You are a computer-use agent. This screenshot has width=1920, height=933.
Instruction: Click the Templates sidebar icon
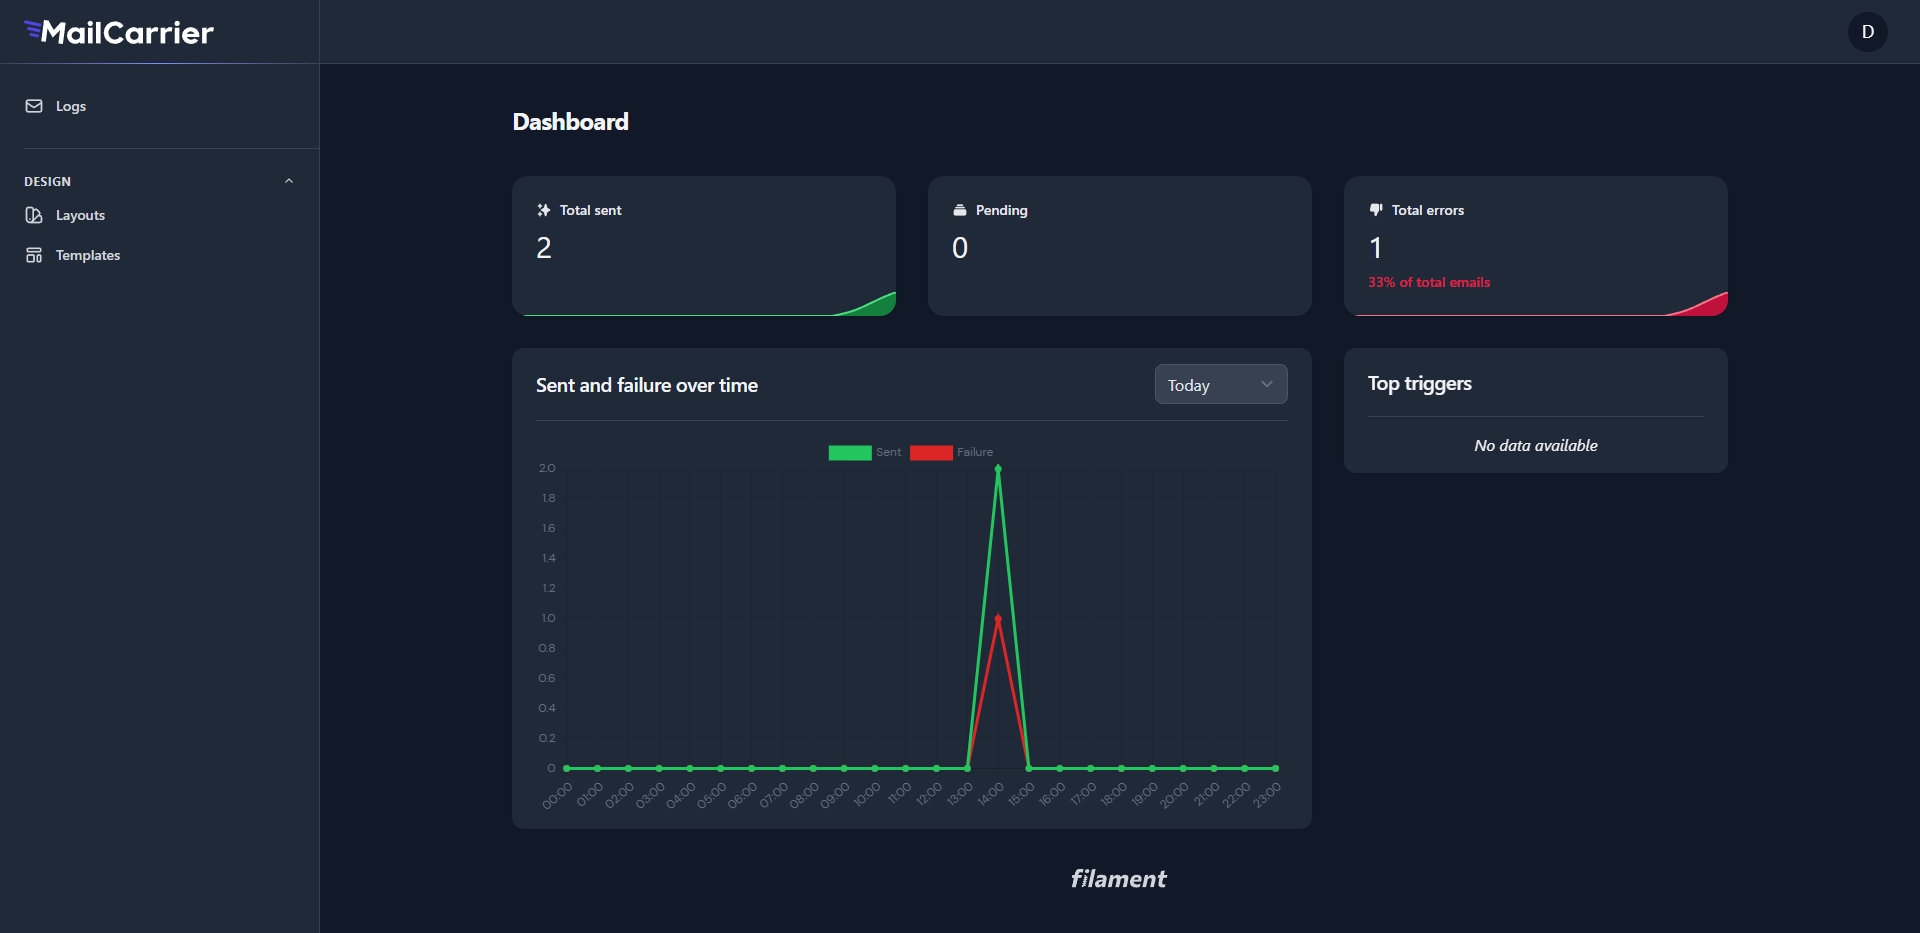pyautogui.click(x=34, y=255)
